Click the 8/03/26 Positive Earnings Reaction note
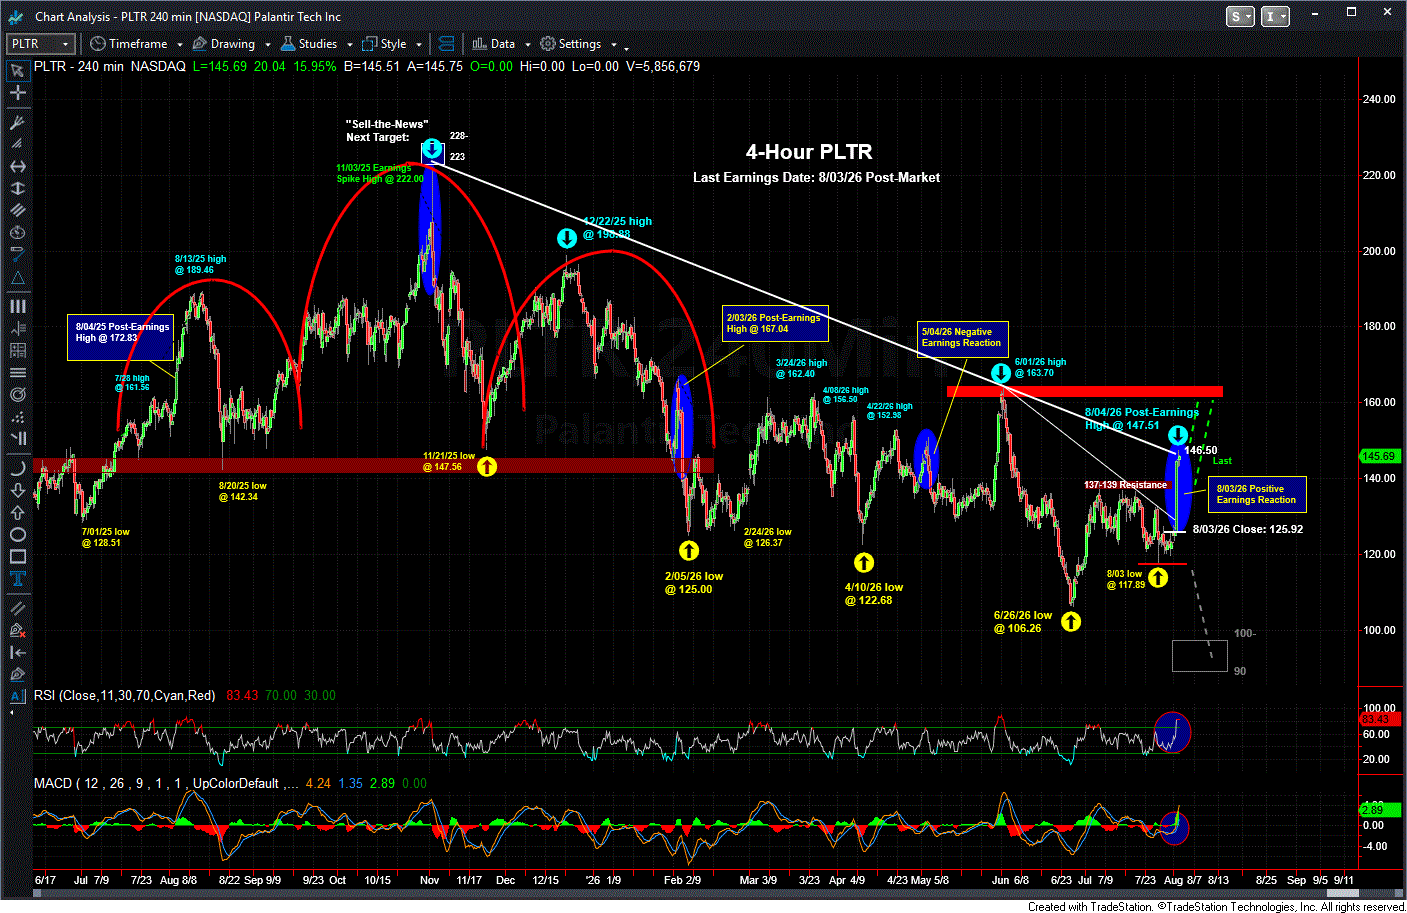Image resolution: width=1407 pixels, height=913 pixels. click(1256, 494)
